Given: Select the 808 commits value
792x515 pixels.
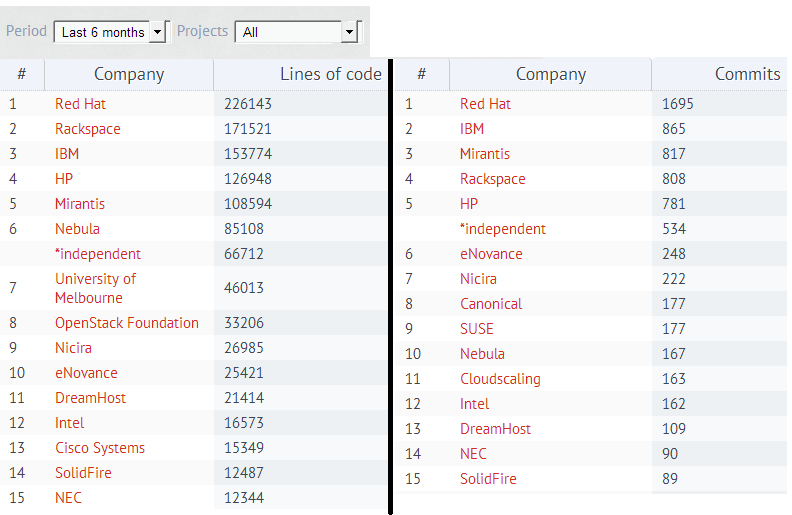Looking at the screenshot, I should pos(674,179).
